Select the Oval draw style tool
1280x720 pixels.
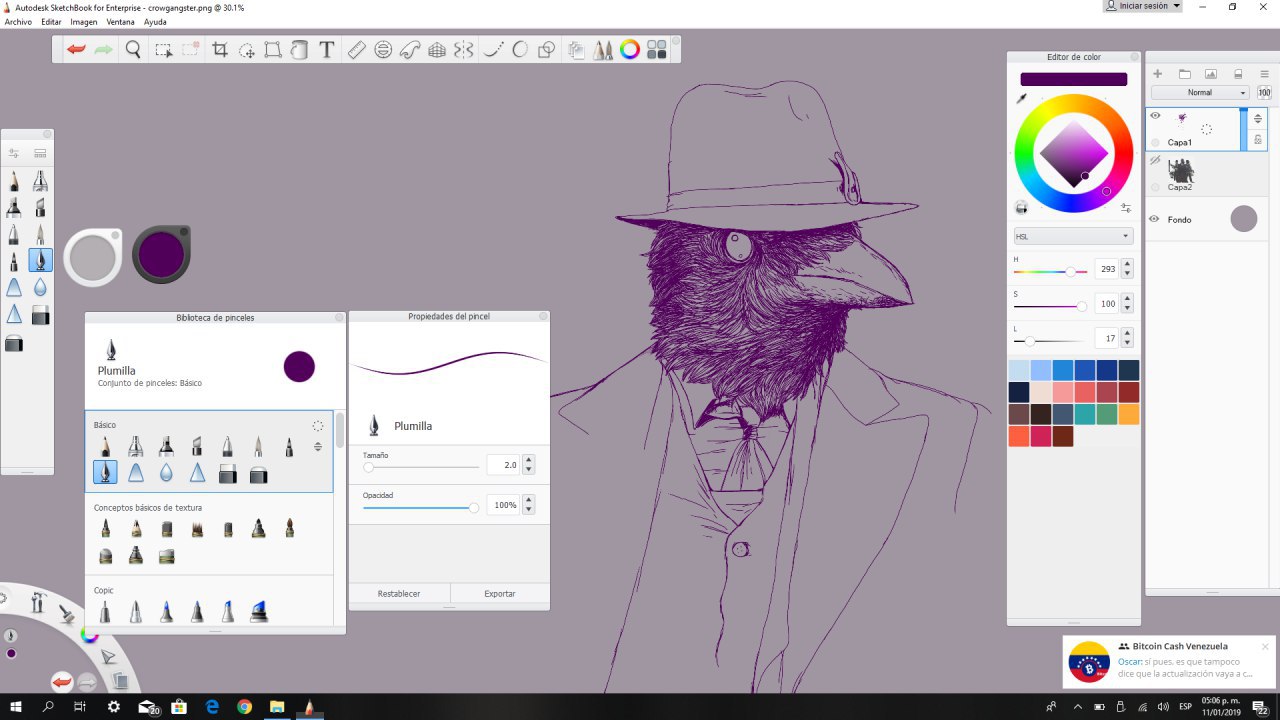(520, 49)
